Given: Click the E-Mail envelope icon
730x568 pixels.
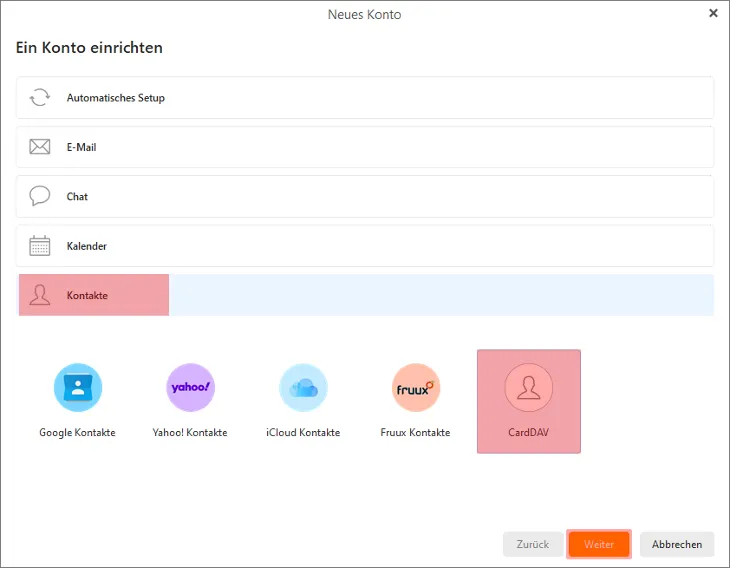Looking at the screenshot, I should 40,147.
